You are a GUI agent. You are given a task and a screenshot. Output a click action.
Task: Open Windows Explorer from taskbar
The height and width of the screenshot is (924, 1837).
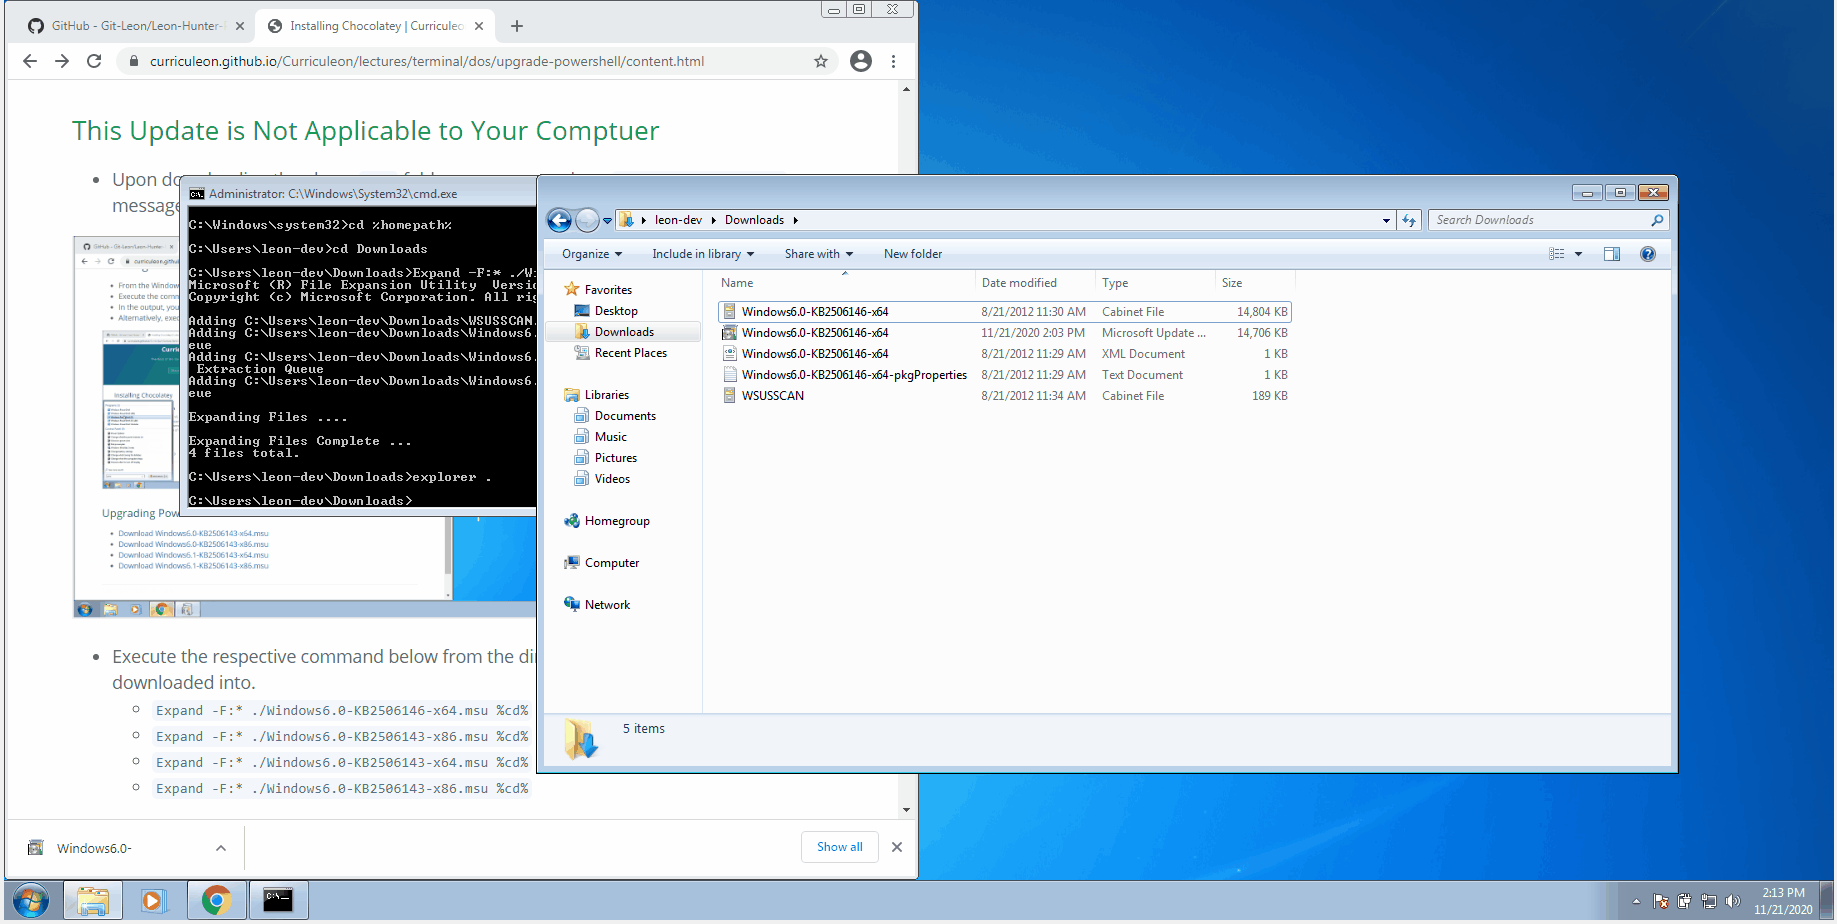point(93,901)
